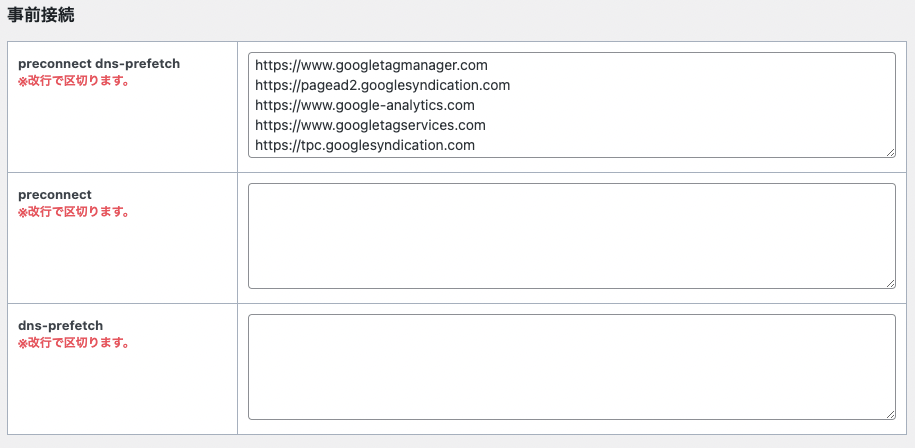This screenshot has height=448, width=915.
Task: Click the "dns-prefetch" label in the third row
Action: pos(60,325)
